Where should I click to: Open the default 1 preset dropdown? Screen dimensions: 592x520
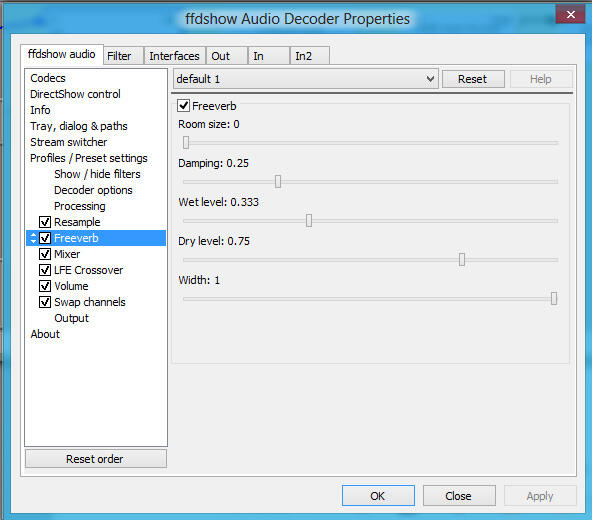click(305, 79)
